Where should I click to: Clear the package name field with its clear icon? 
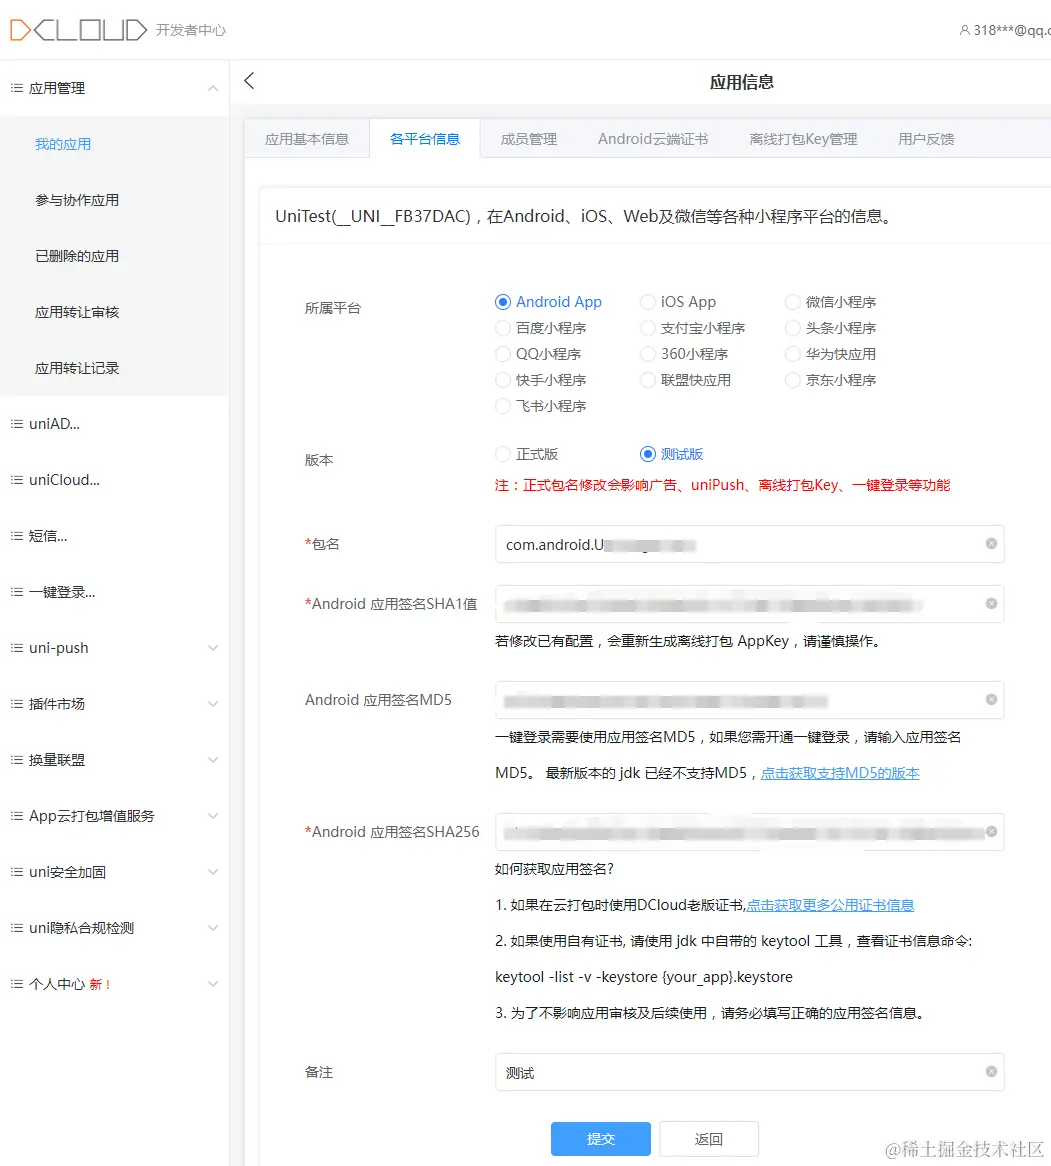tap(991, 544)
